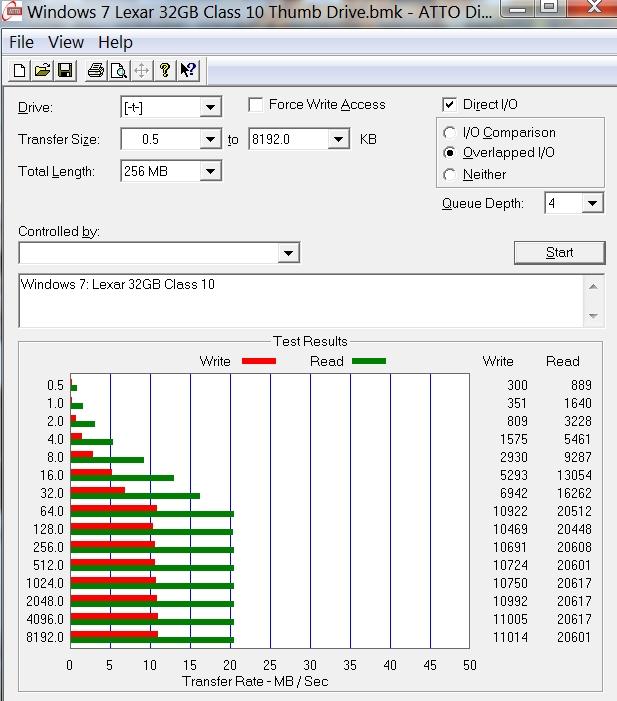Click inside the description text box

click(301, 300)
